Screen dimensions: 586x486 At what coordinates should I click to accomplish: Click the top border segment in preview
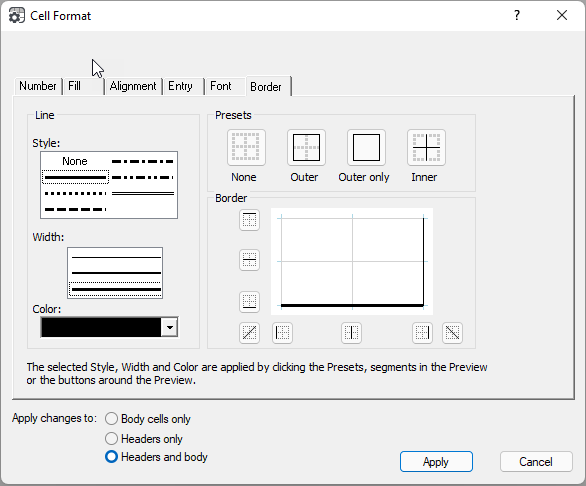[352, 218]
